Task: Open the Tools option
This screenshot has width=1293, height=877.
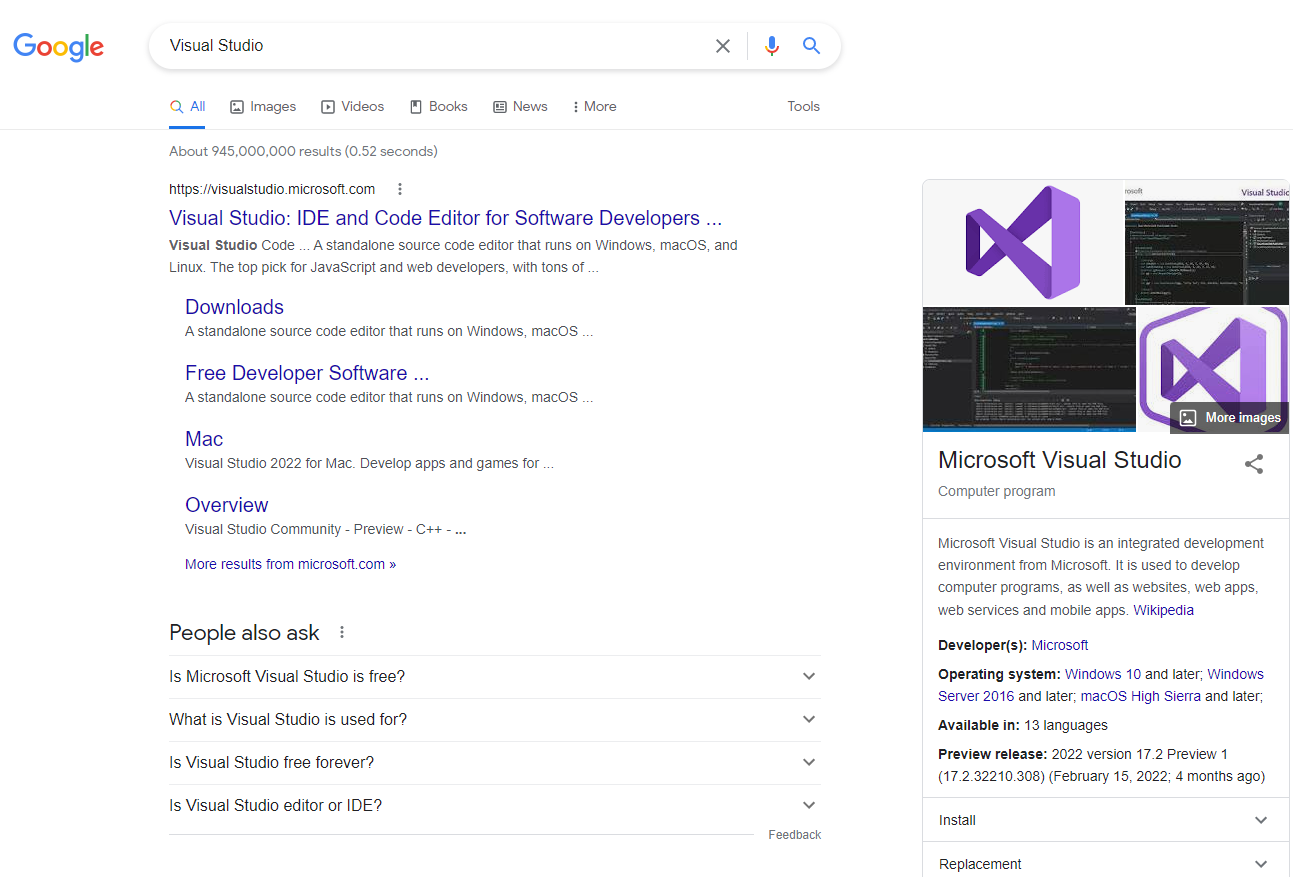Action: (x=803, y=107)
